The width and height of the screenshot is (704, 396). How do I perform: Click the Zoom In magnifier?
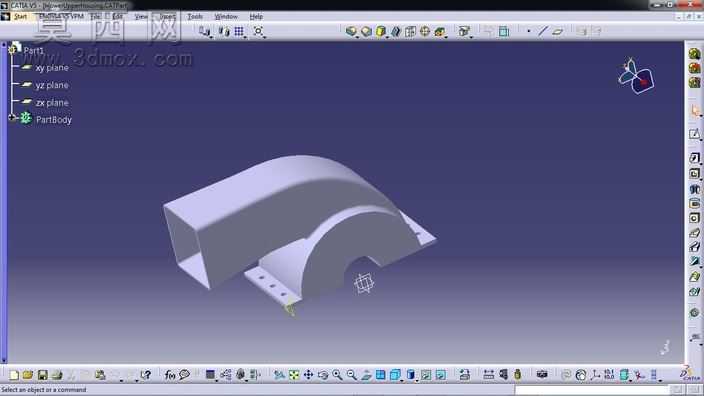pyautogui.click(x=337, y=375)
